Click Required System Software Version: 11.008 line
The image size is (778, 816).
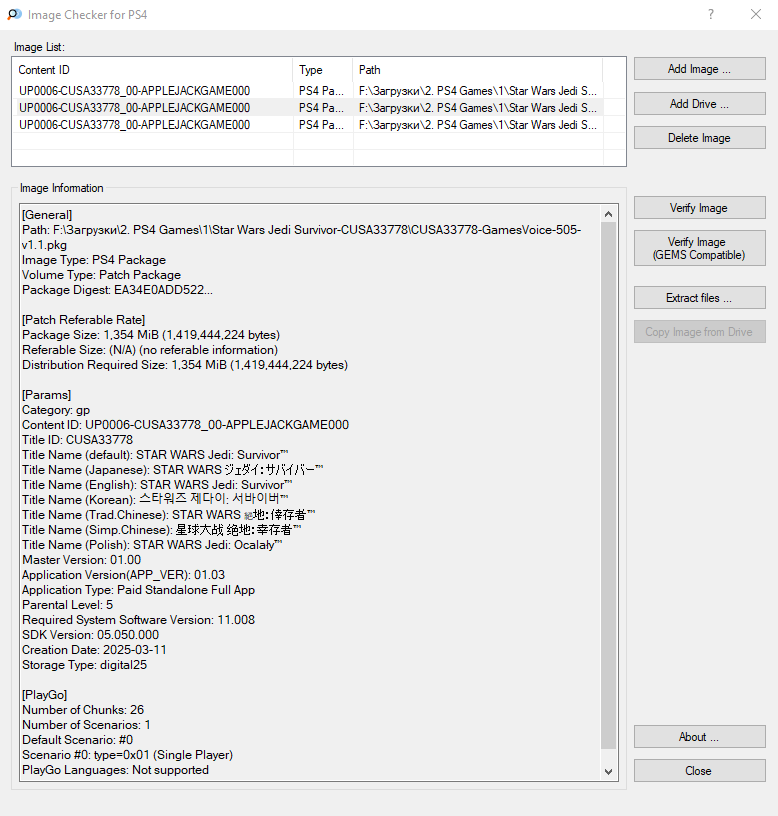click(138, 620)
